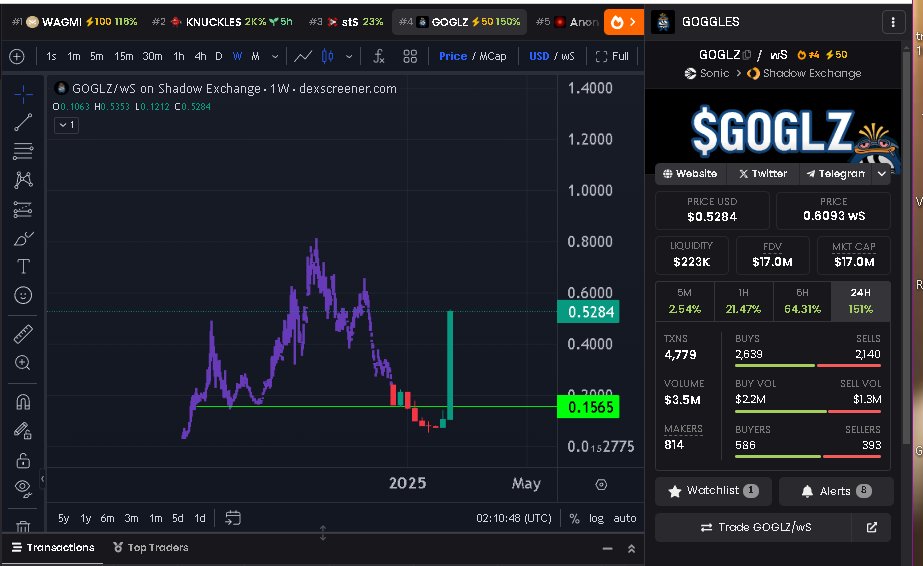Viewport: 923px width, 566px height.
Task: Select the brush drawing tool
Action: tap(23, 238)
